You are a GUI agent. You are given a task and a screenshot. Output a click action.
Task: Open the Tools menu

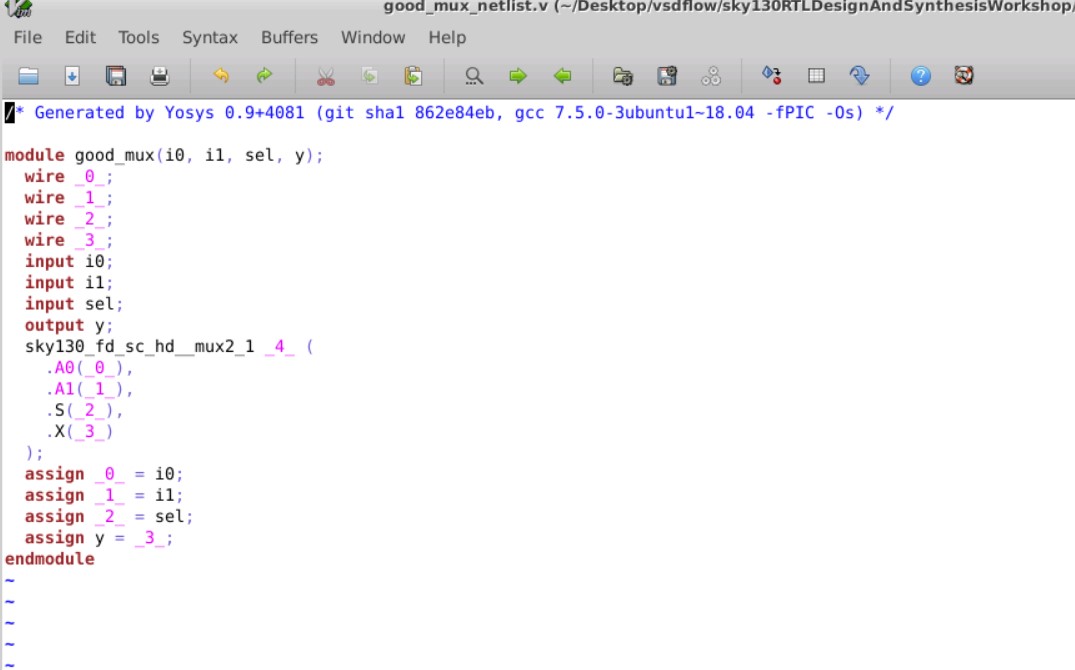(x=138, y=38)
